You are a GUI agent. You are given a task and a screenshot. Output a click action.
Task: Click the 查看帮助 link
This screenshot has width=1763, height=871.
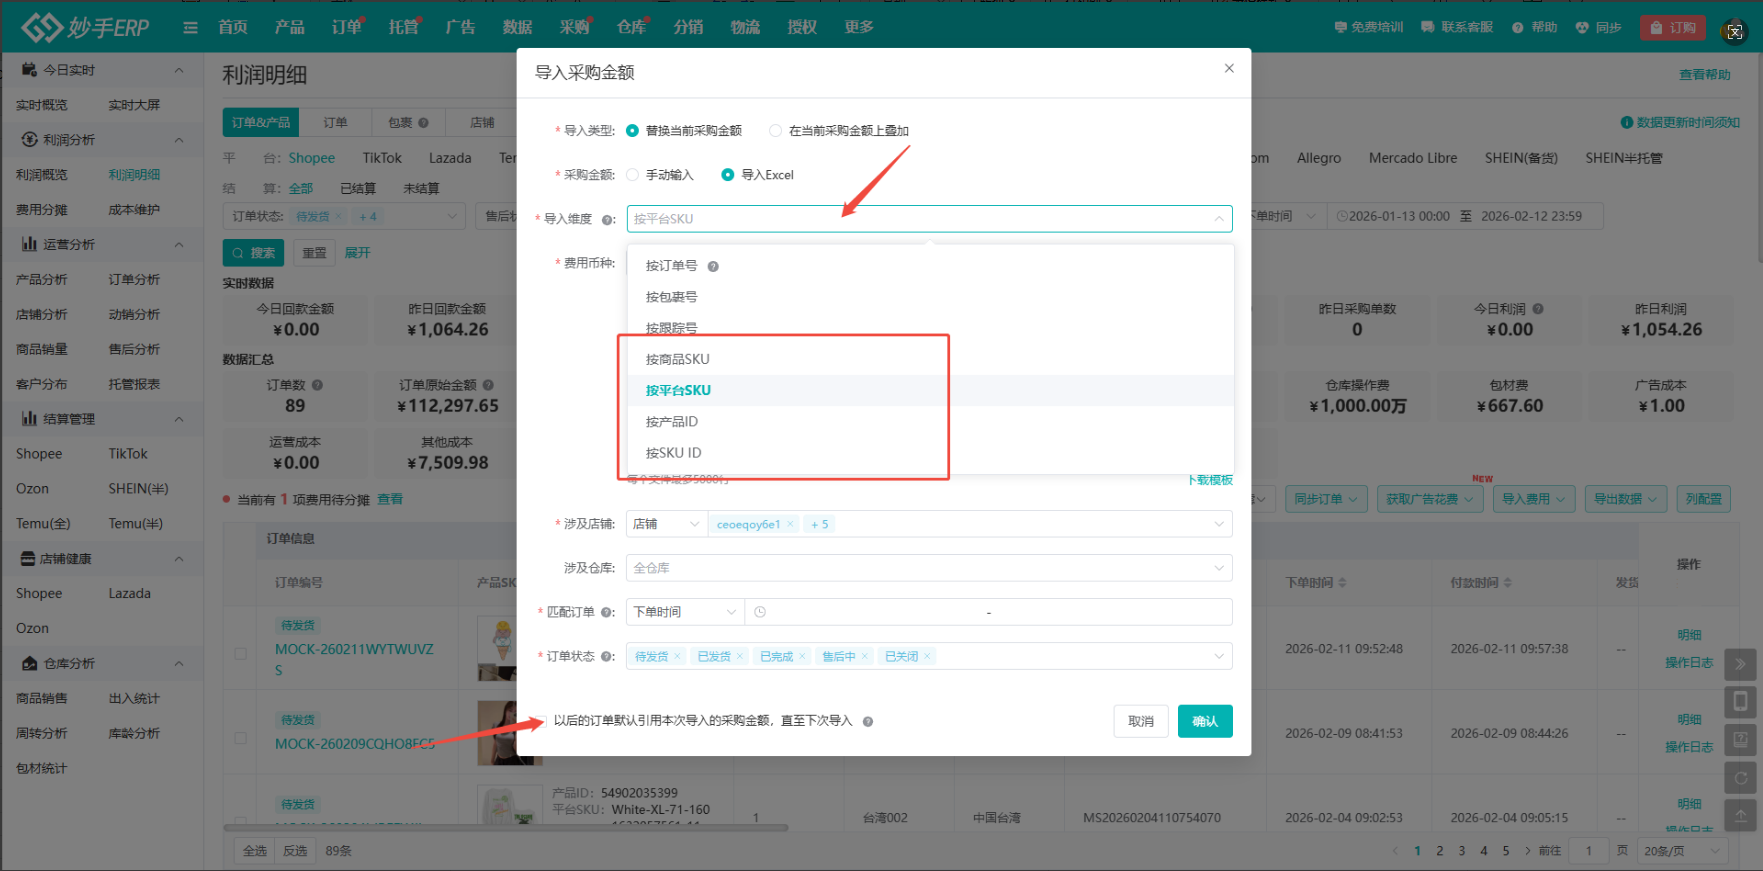point(1704,74)
